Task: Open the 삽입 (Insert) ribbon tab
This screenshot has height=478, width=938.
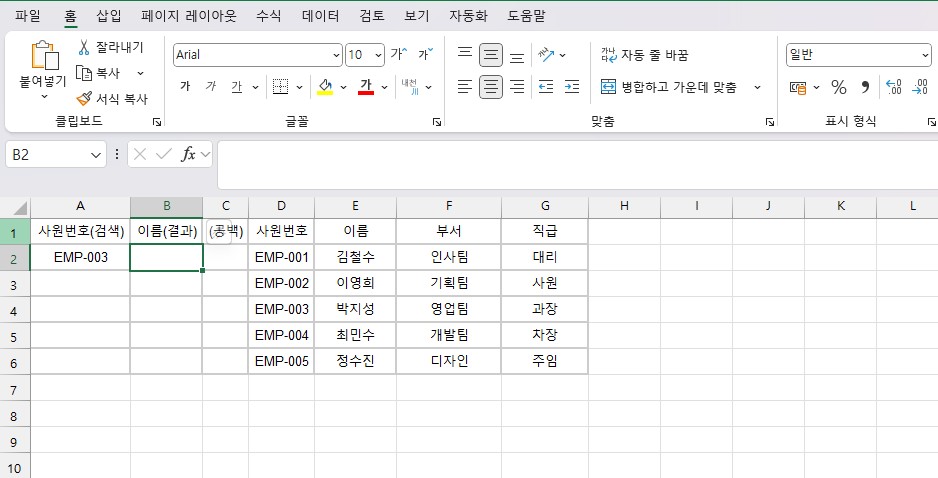Action: tap(108, 16)
